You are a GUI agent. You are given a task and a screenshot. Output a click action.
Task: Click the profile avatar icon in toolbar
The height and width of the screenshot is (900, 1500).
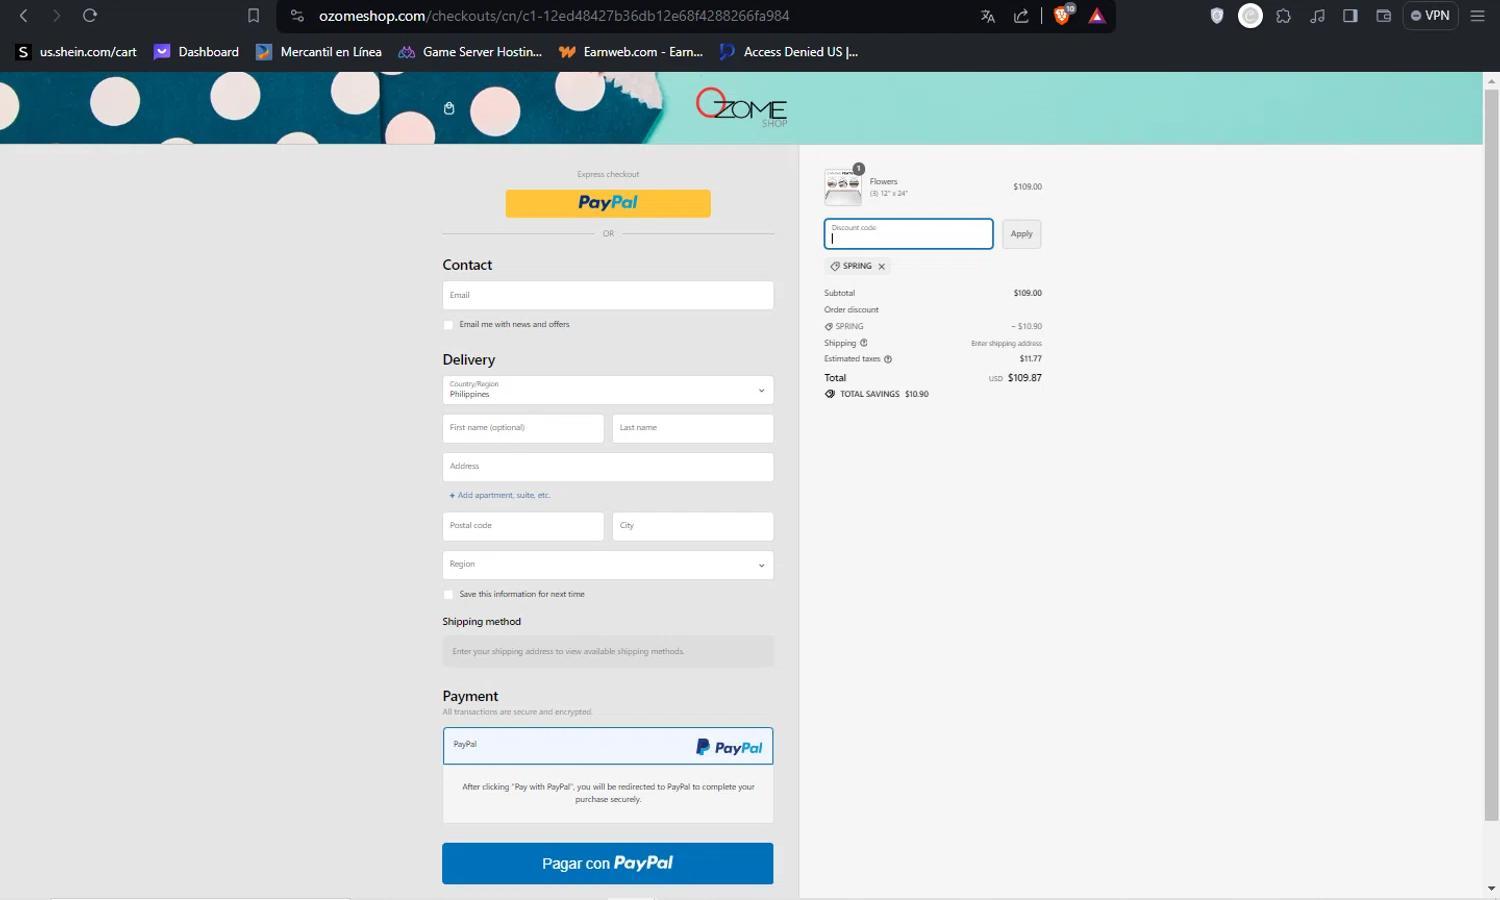pos(1250,16)
